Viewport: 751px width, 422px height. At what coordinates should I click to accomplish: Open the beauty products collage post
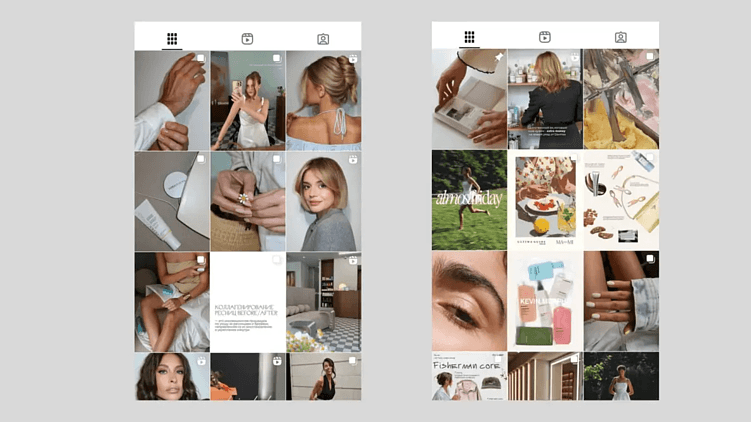click(621, 200)
